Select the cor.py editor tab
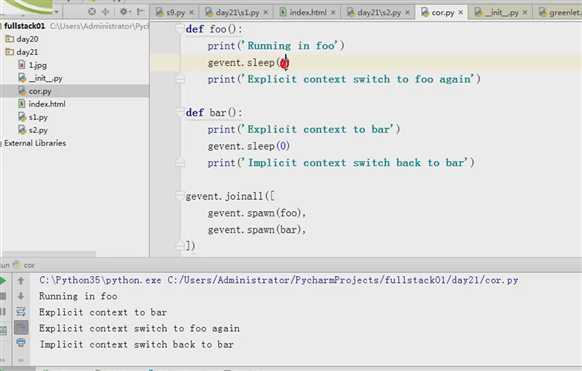 coord(442,13)
